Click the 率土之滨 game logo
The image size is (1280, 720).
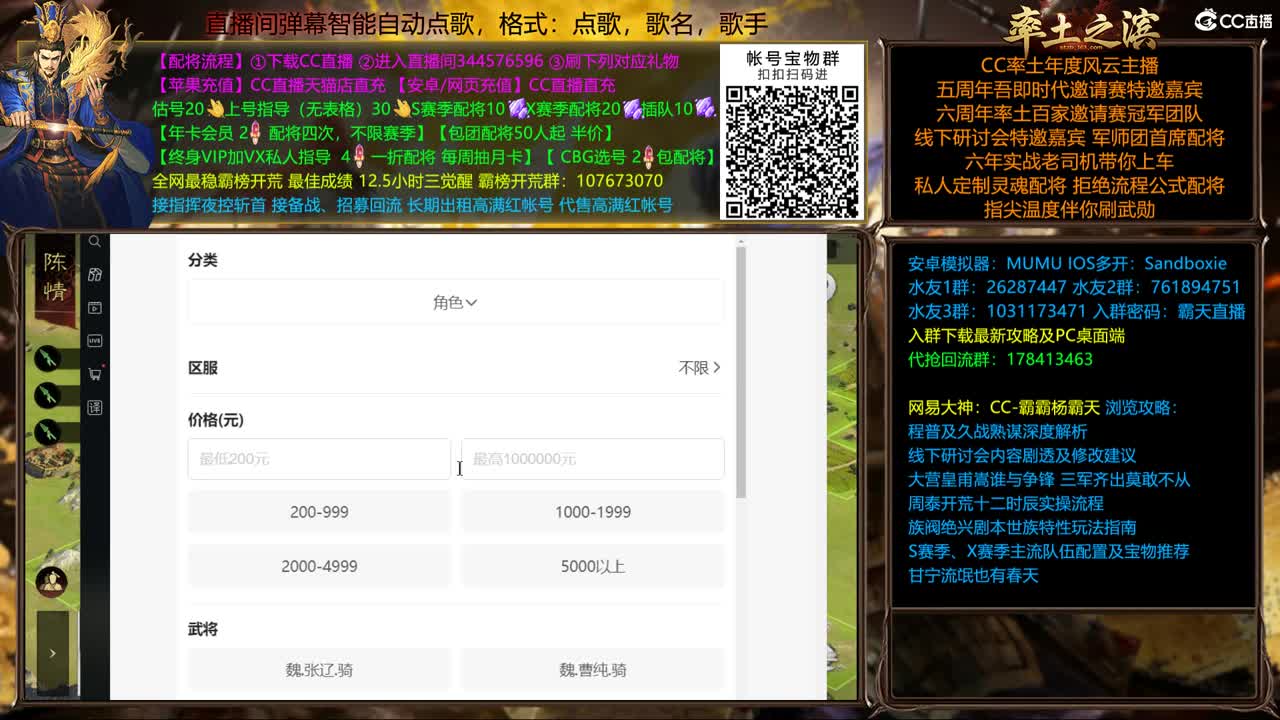(x=1082, y=27)
